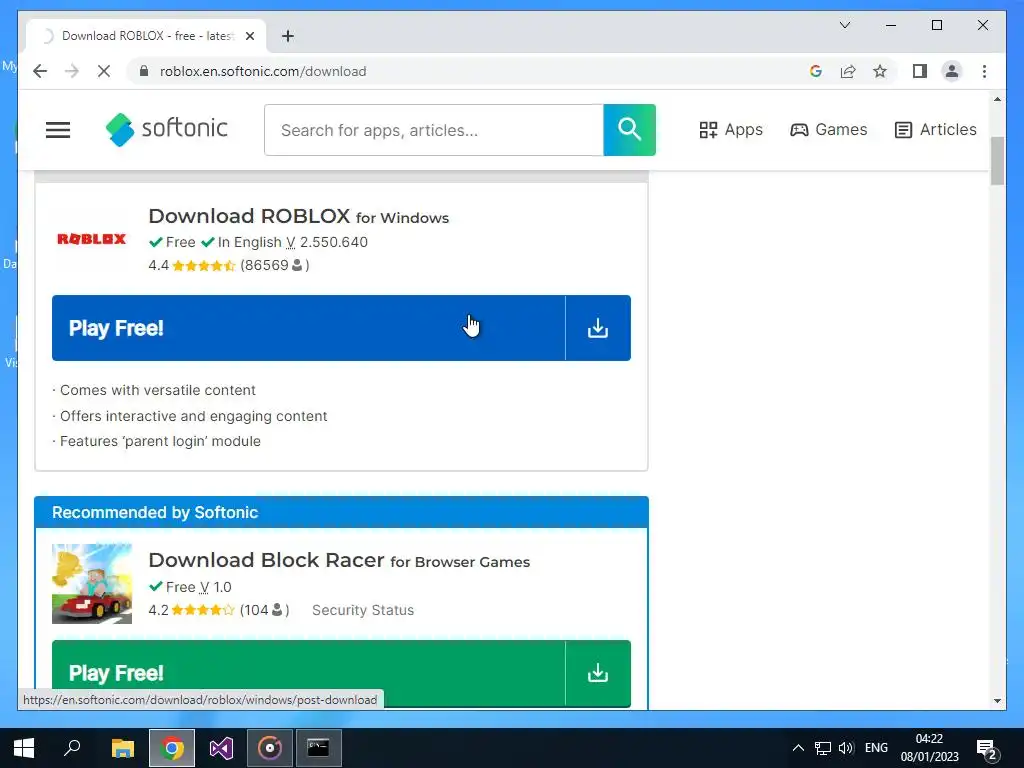
Task: Click ROBLOX star rating
Action: [203, 266]
